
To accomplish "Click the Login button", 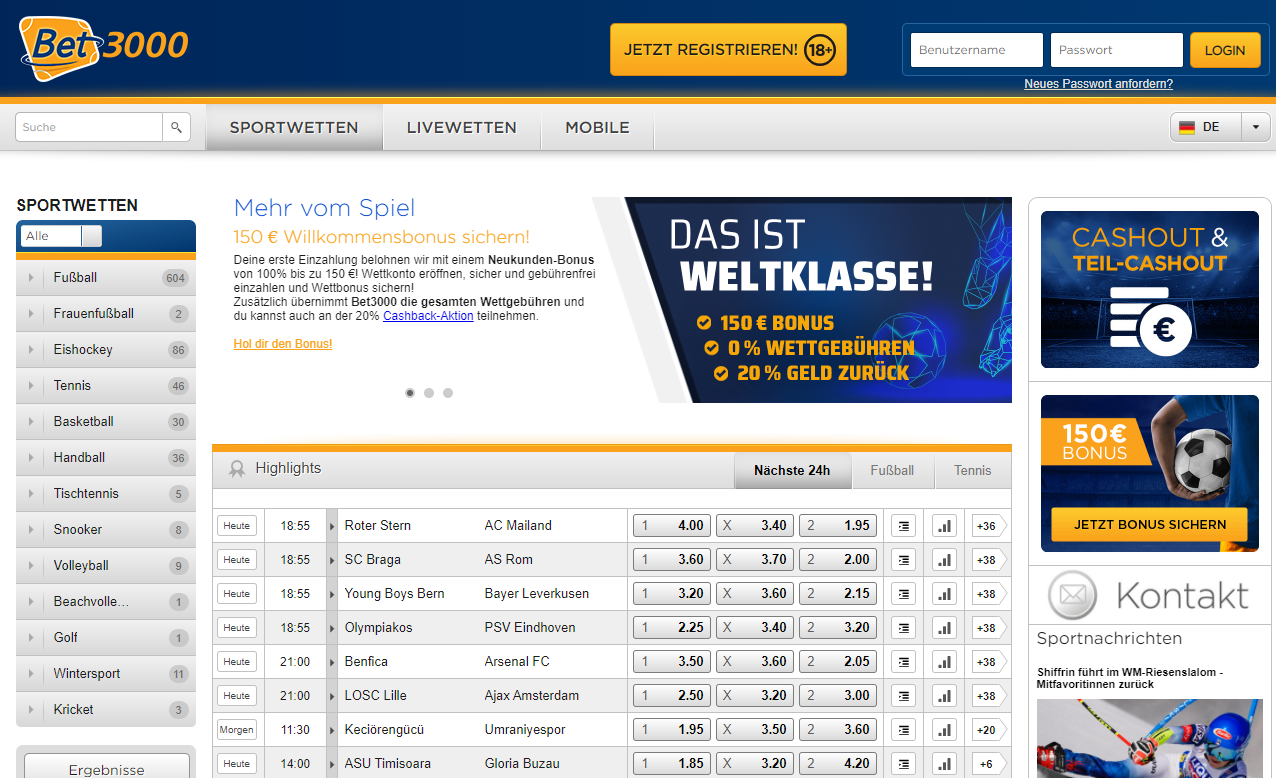I will (1225, 50).
